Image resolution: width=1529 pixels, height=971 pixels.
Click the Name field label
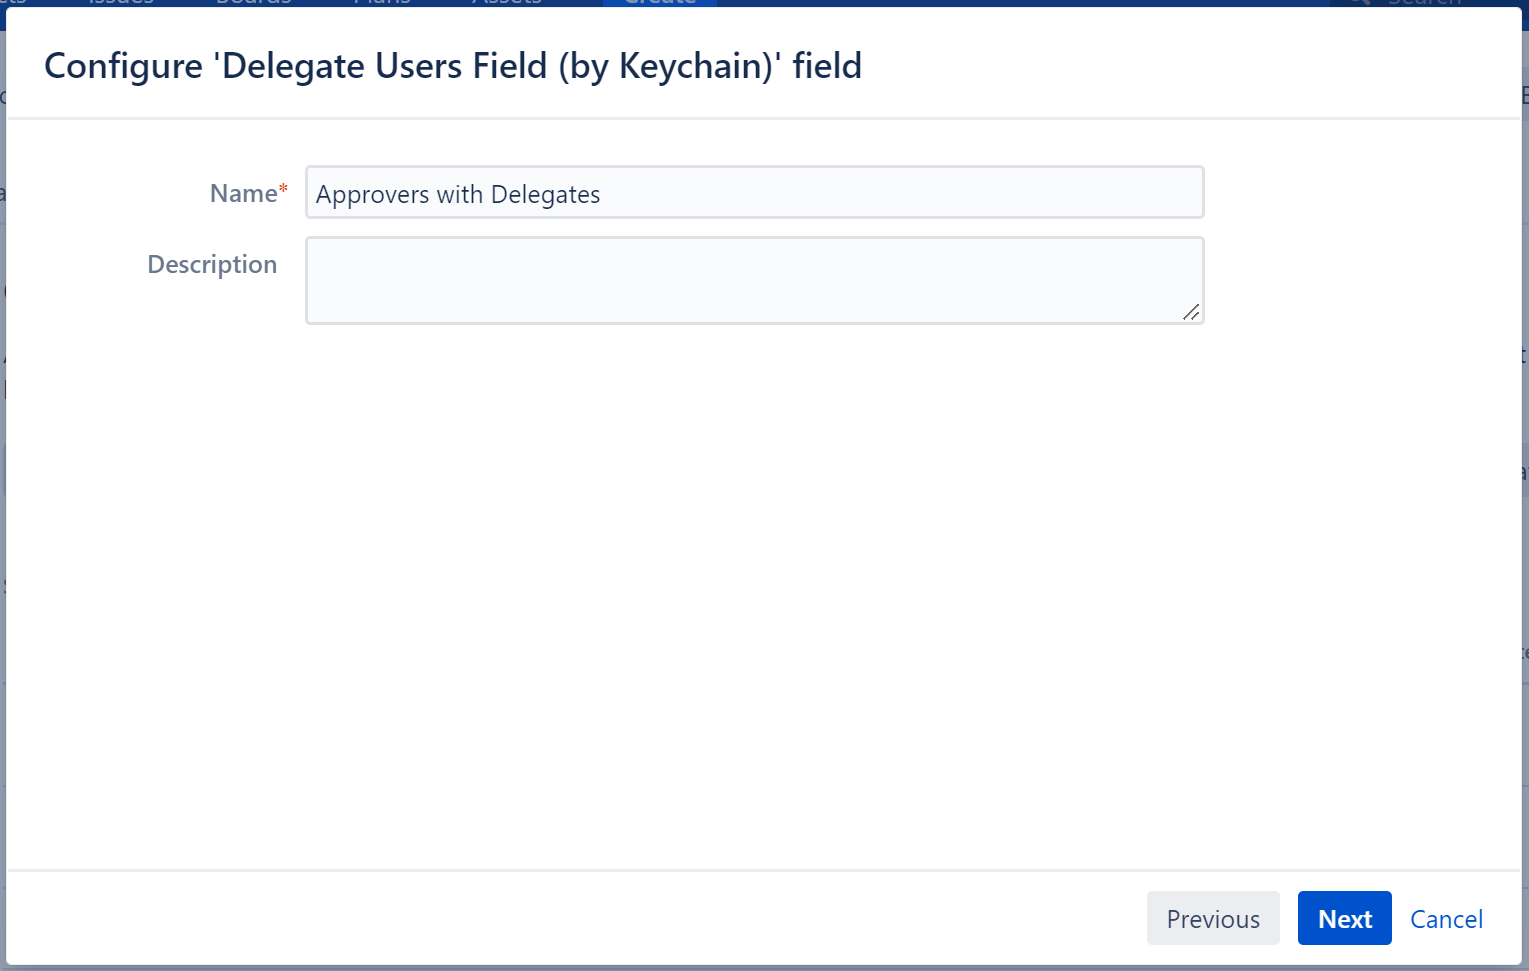click(x=243, y=193)
